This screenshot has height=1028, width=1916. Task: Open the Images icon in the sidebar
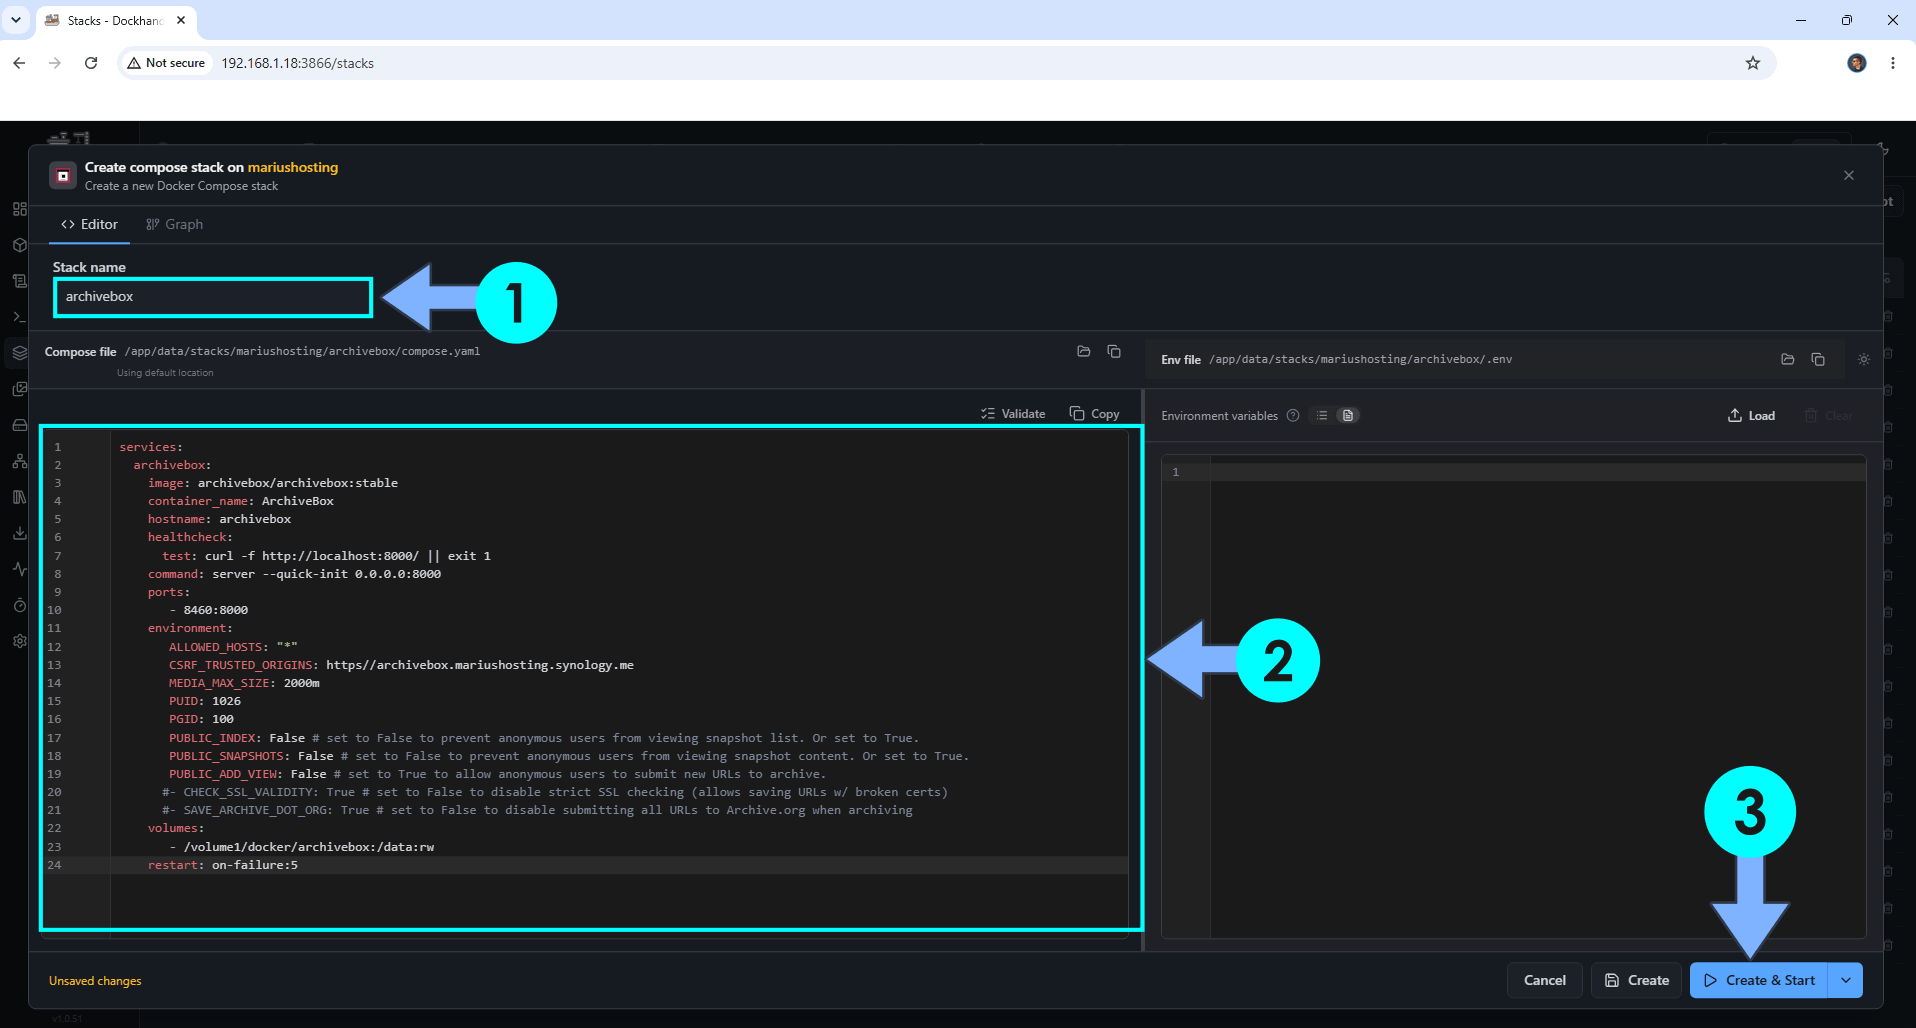coord(19,389)
